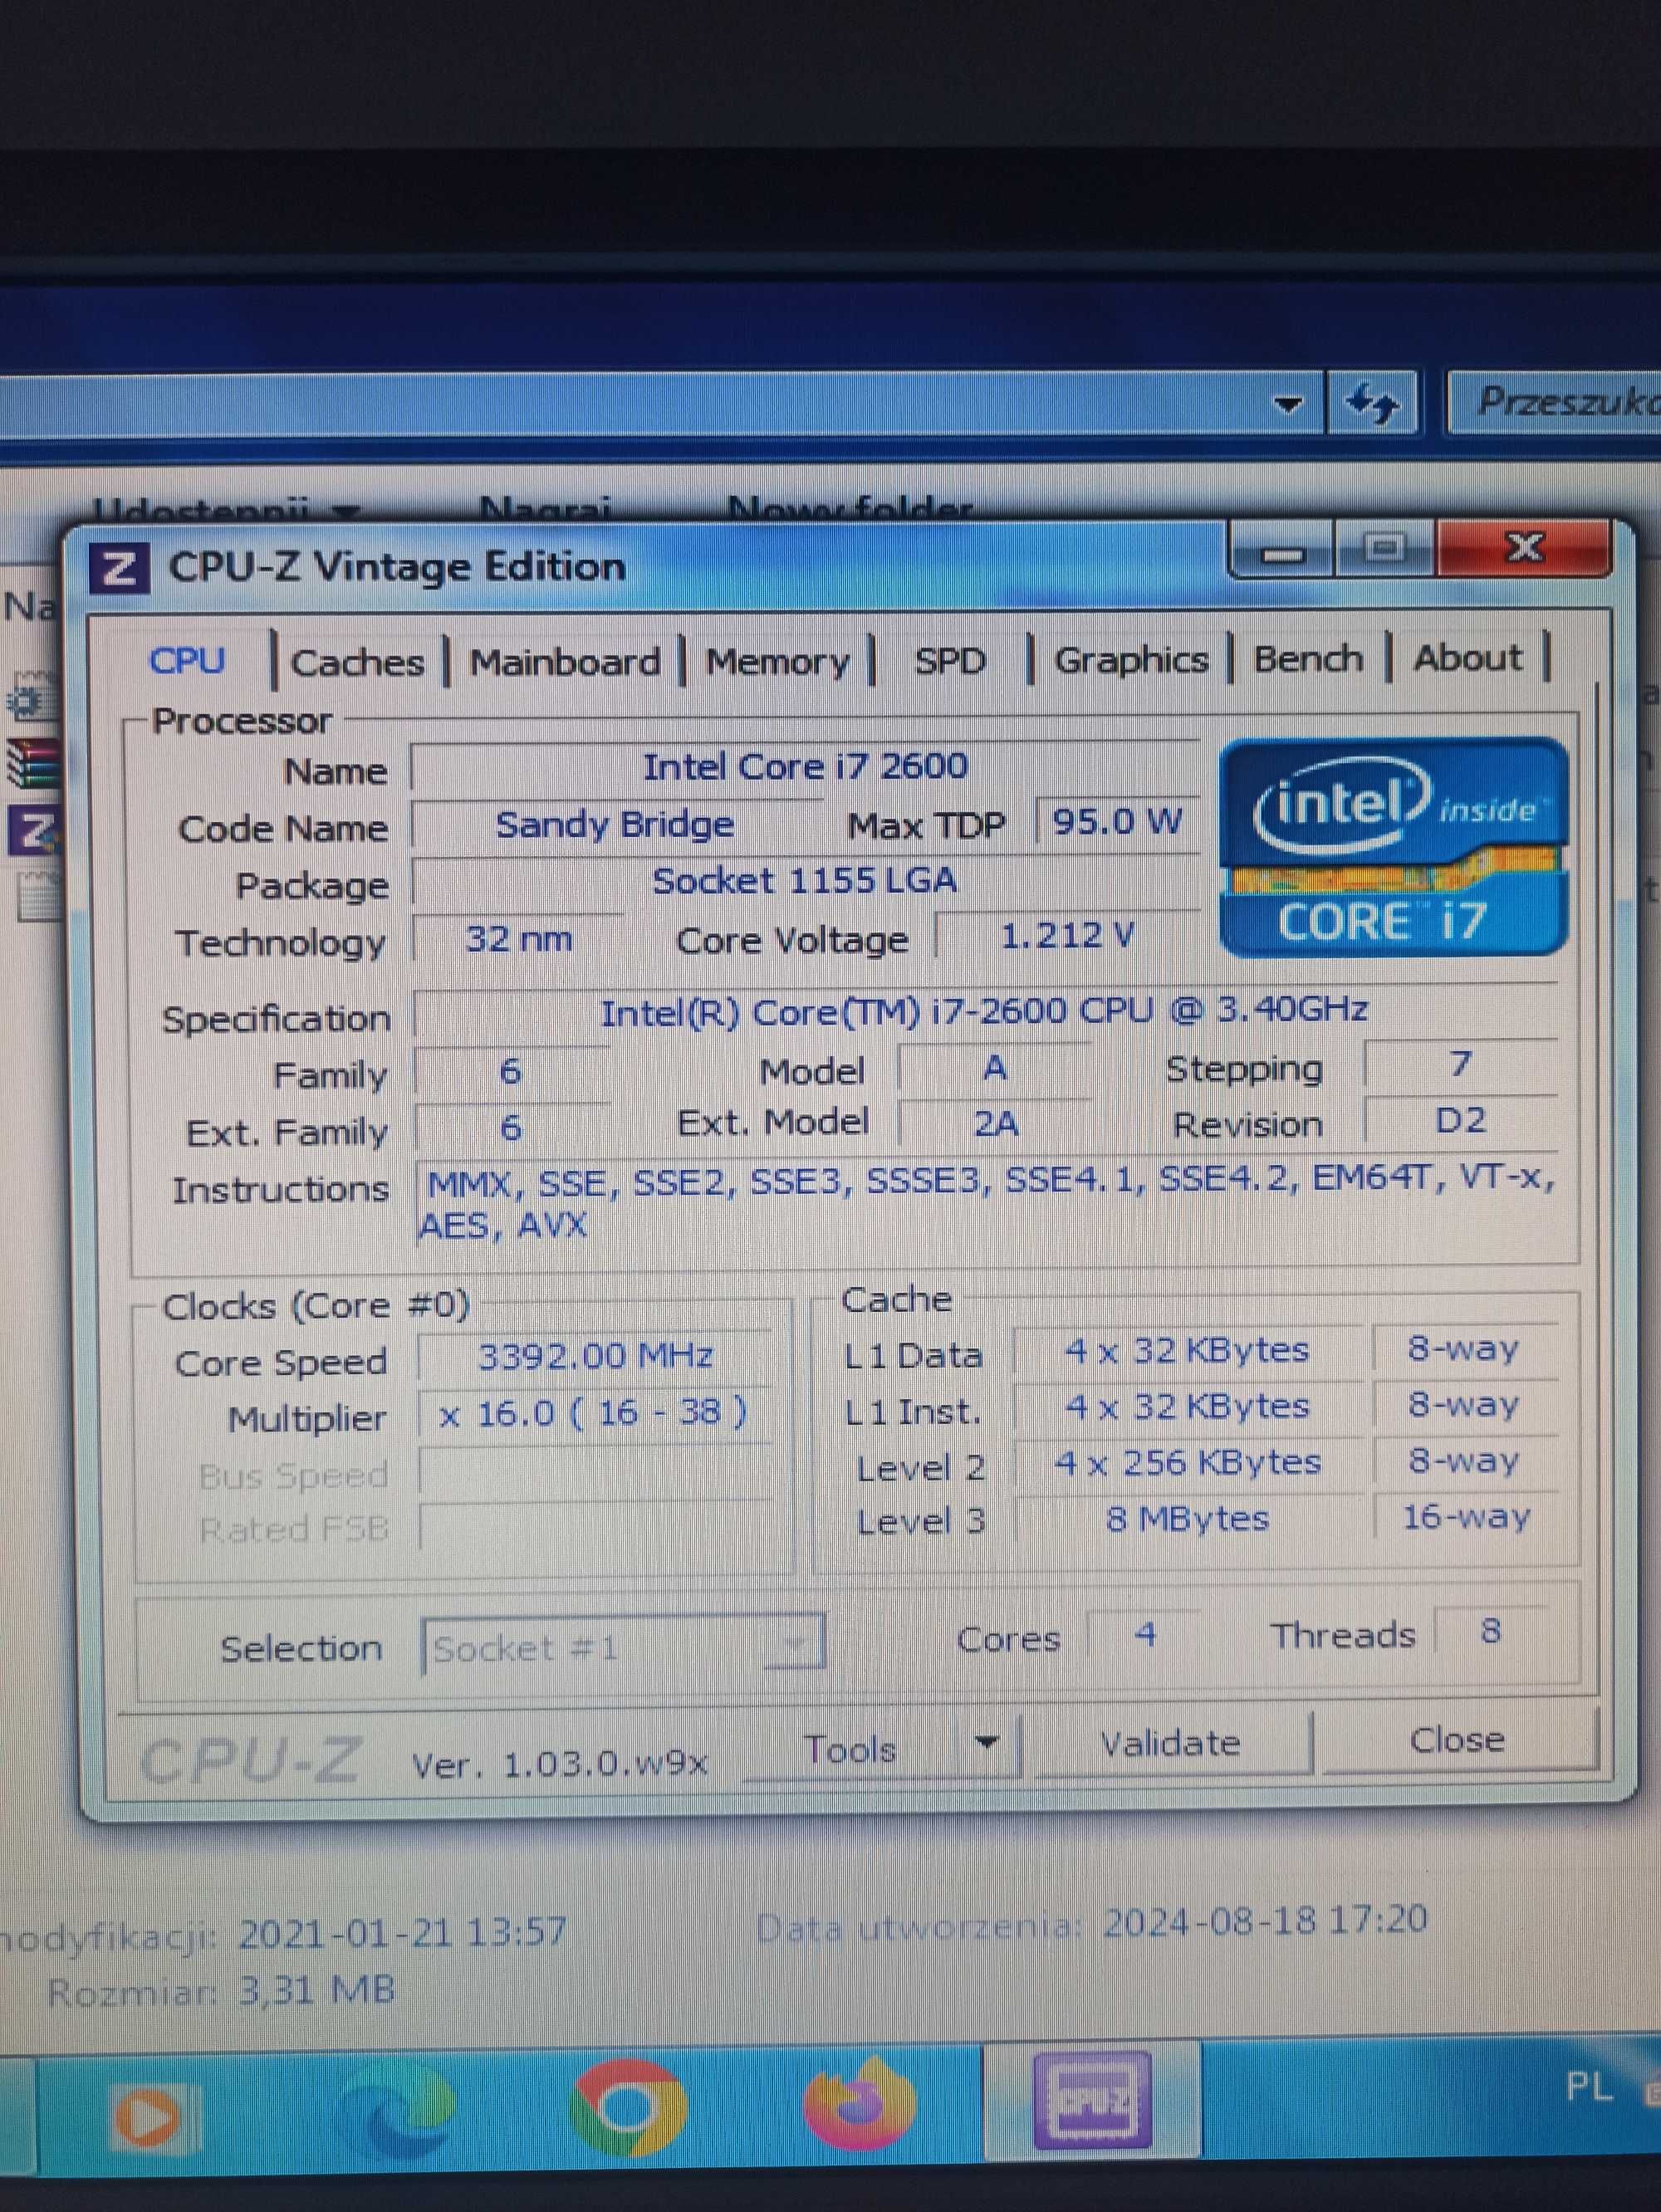The width and height of the screenshot is (1661, 2212).
Task: Click the Revision value D2
Action: (1461, 1120)
